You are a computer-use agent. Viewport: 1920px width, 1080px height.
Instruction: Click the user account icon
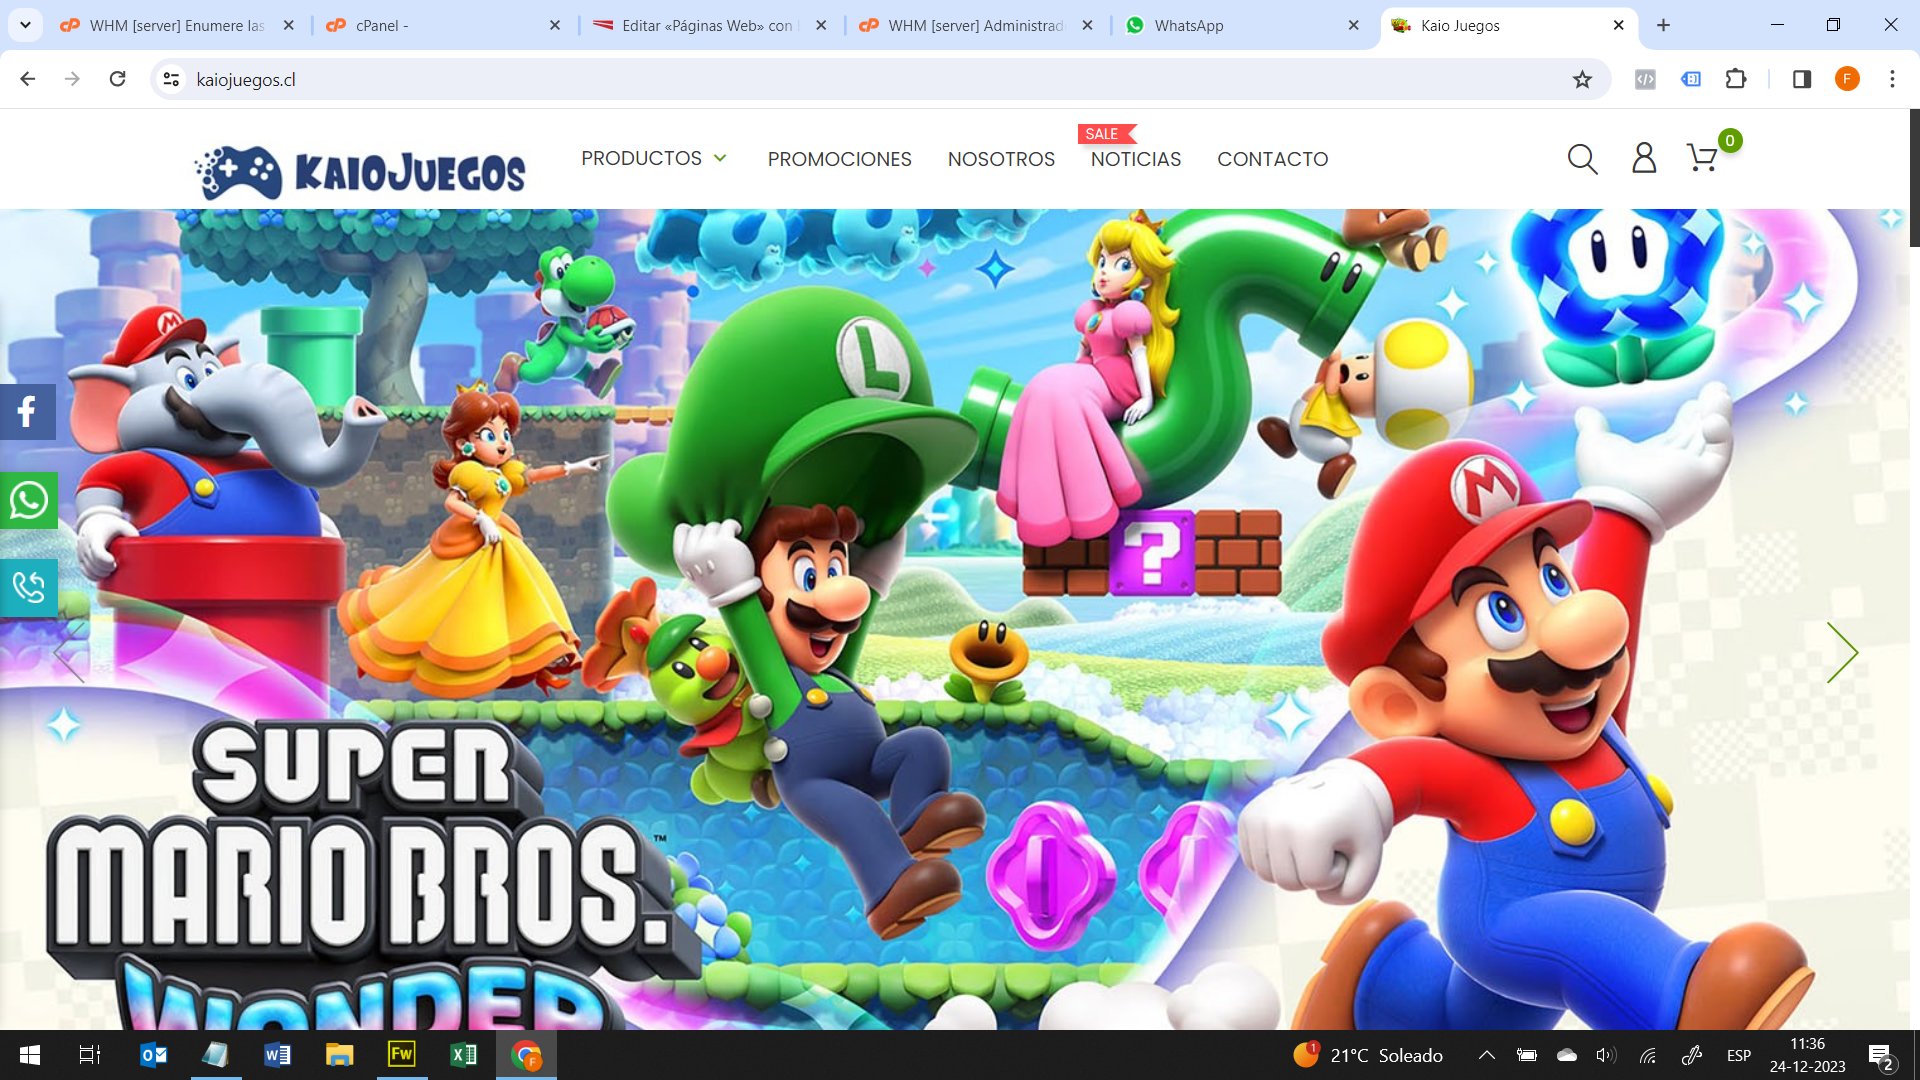[1644, 158]
